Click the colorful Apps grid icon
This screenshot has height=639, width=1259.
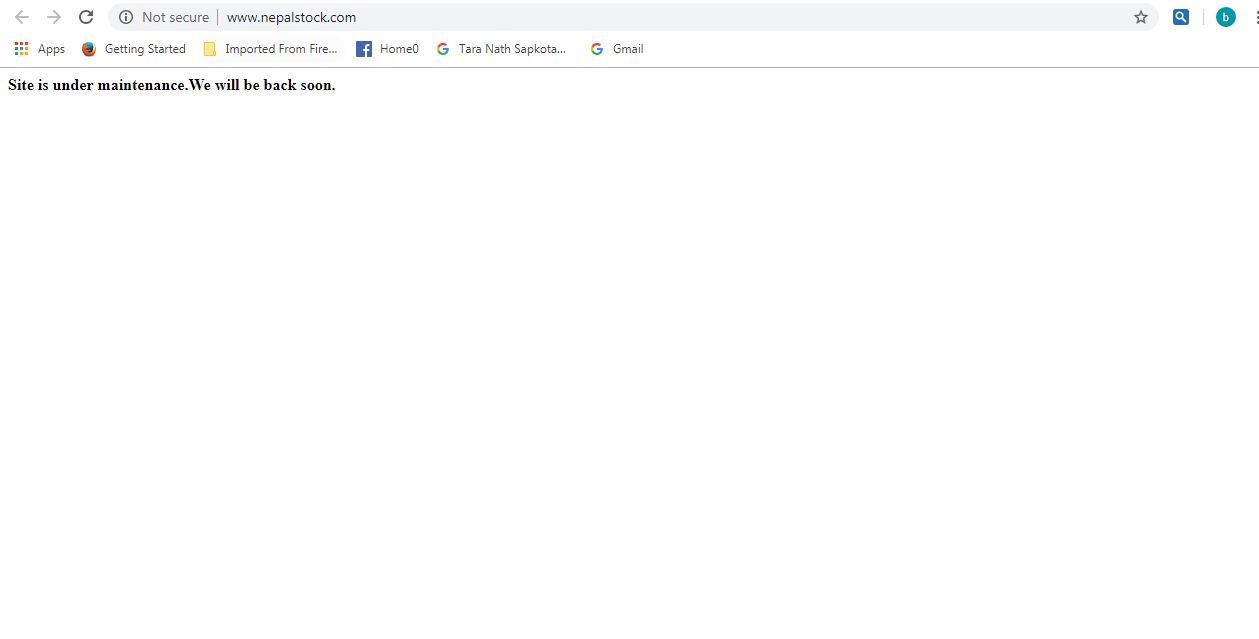click(21, 49)
